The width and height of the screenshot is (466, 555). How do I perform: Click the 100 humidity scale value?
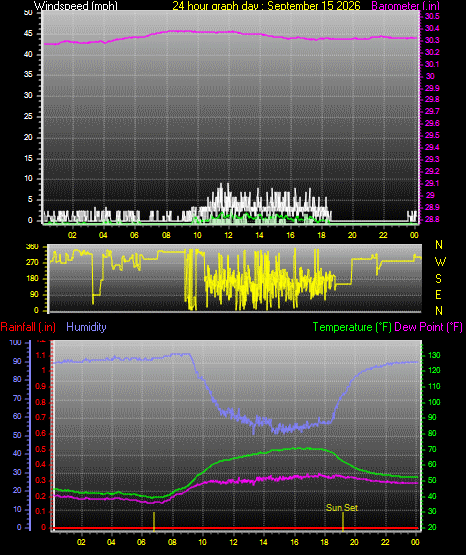[x=16, y=342]
